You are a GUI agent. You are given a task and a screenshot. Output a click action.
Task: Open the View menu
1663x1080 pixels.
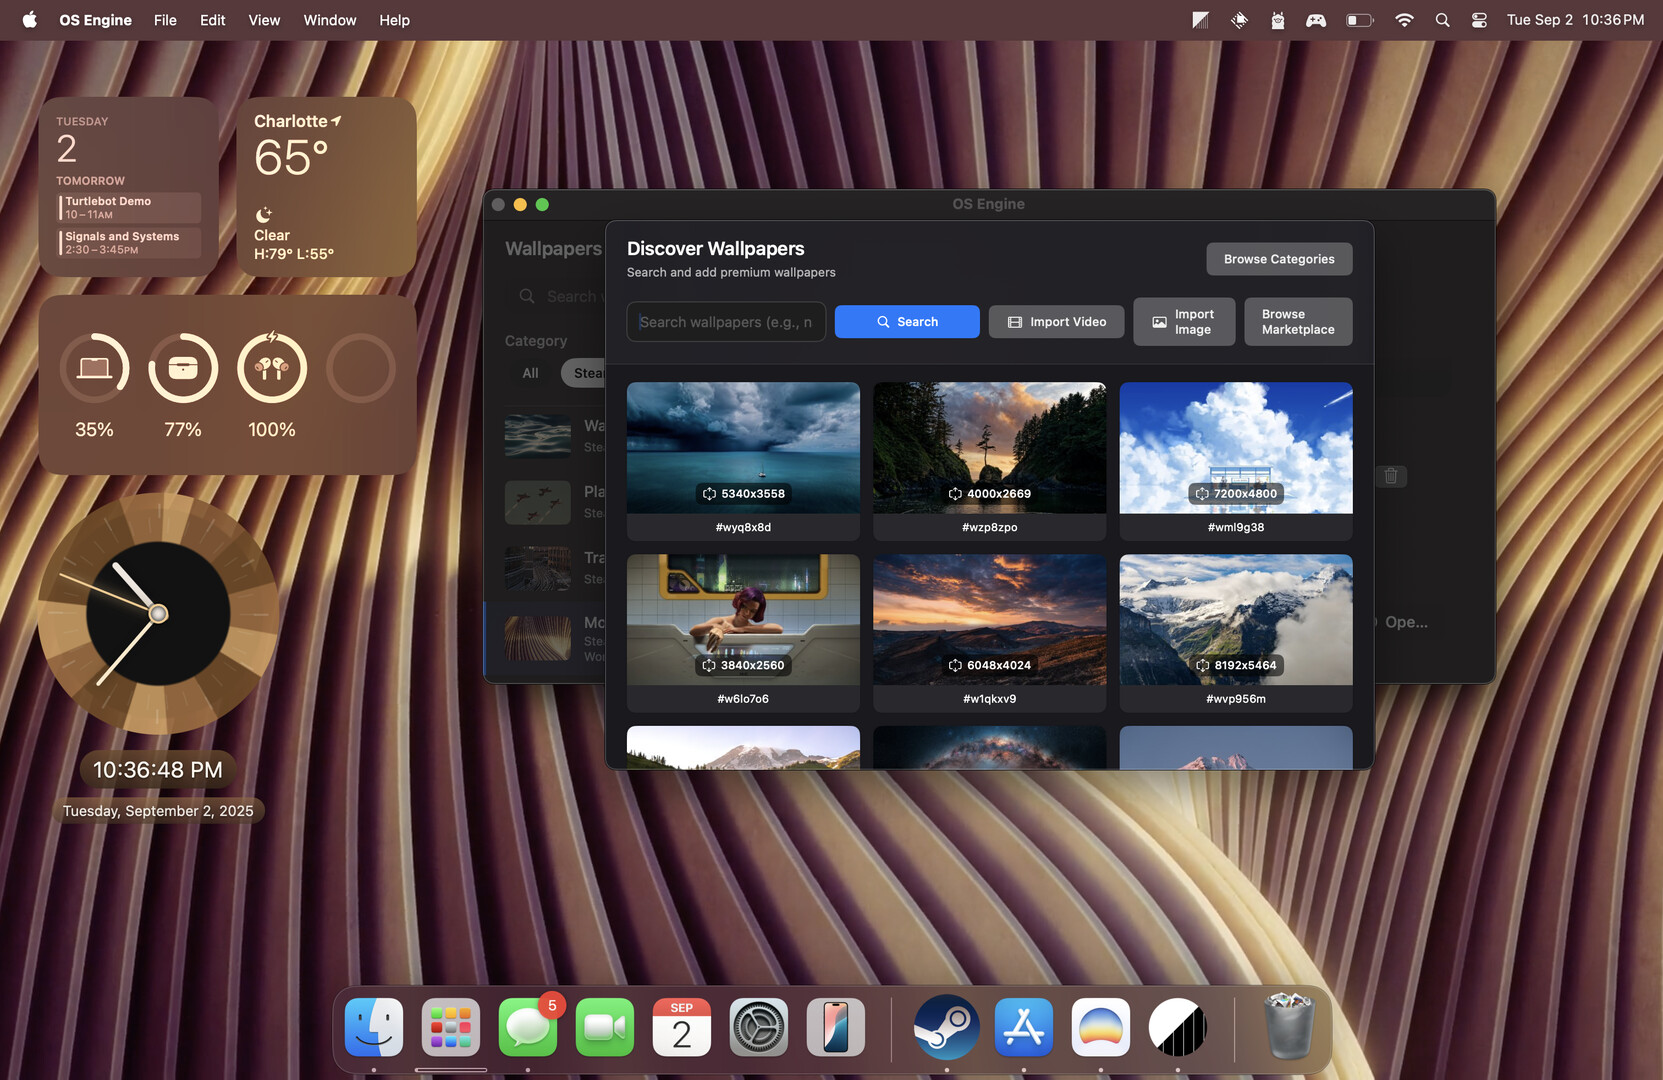263,19
